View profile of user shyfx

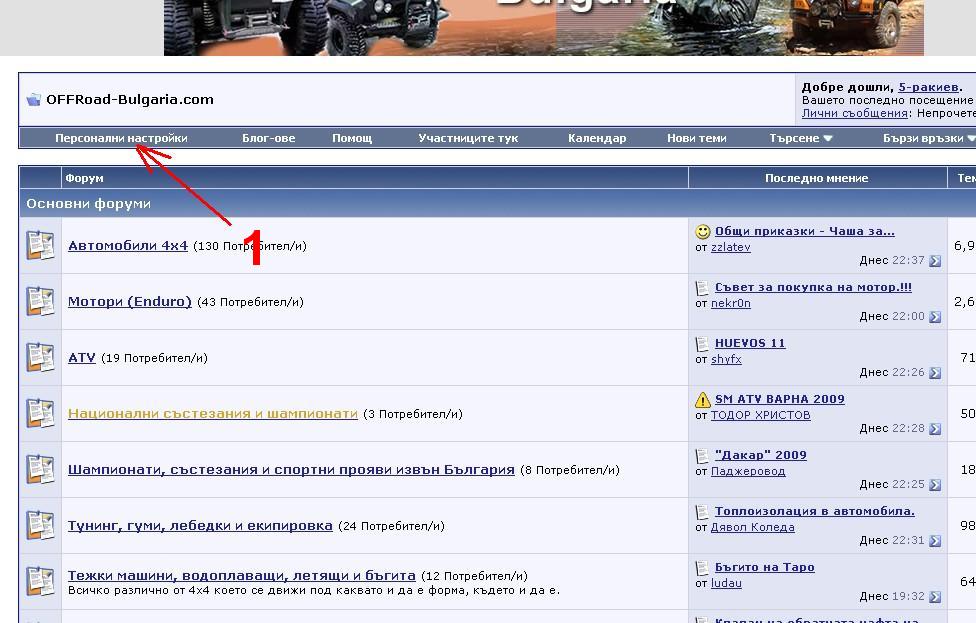[726, 359]
